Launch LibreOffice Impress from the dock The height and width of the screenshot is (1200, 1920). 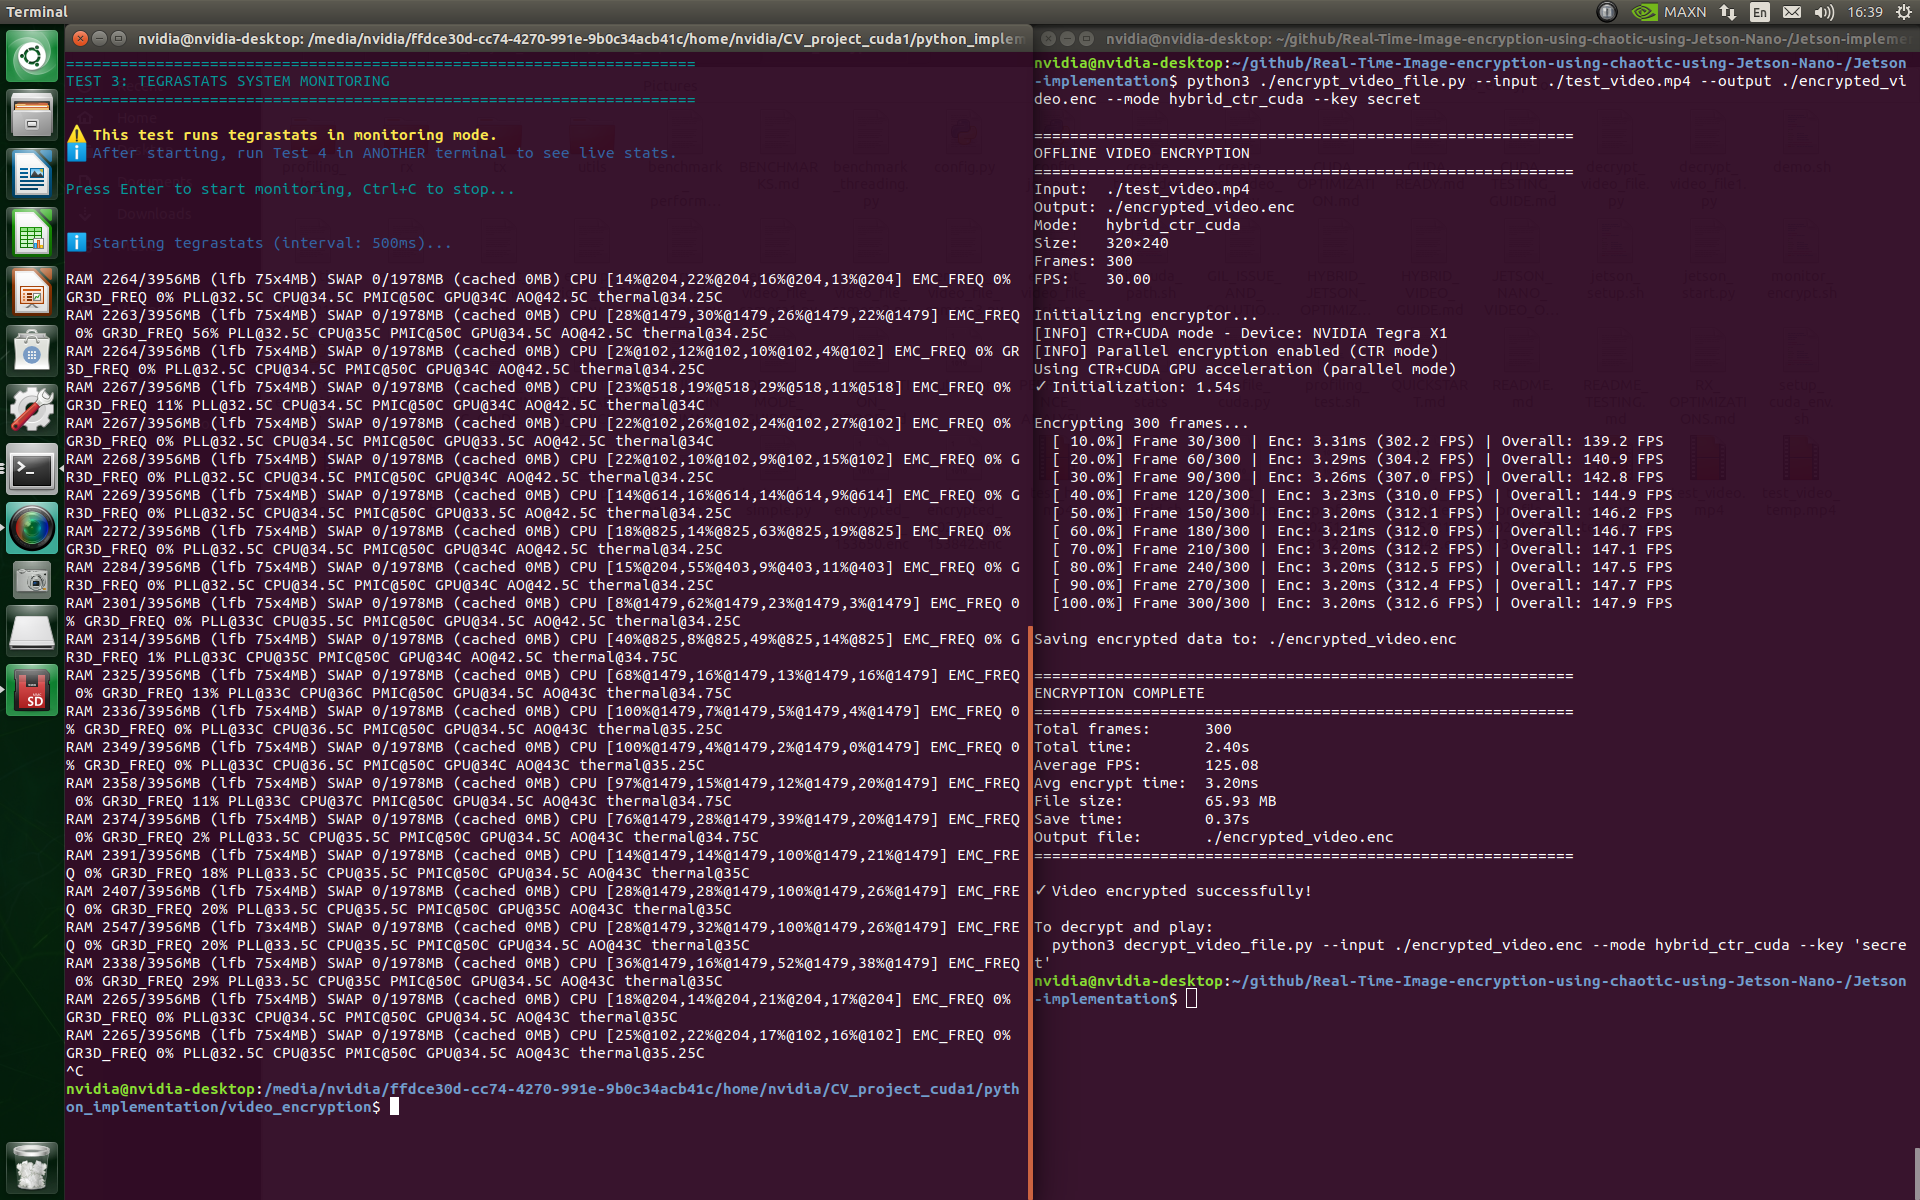32,293
